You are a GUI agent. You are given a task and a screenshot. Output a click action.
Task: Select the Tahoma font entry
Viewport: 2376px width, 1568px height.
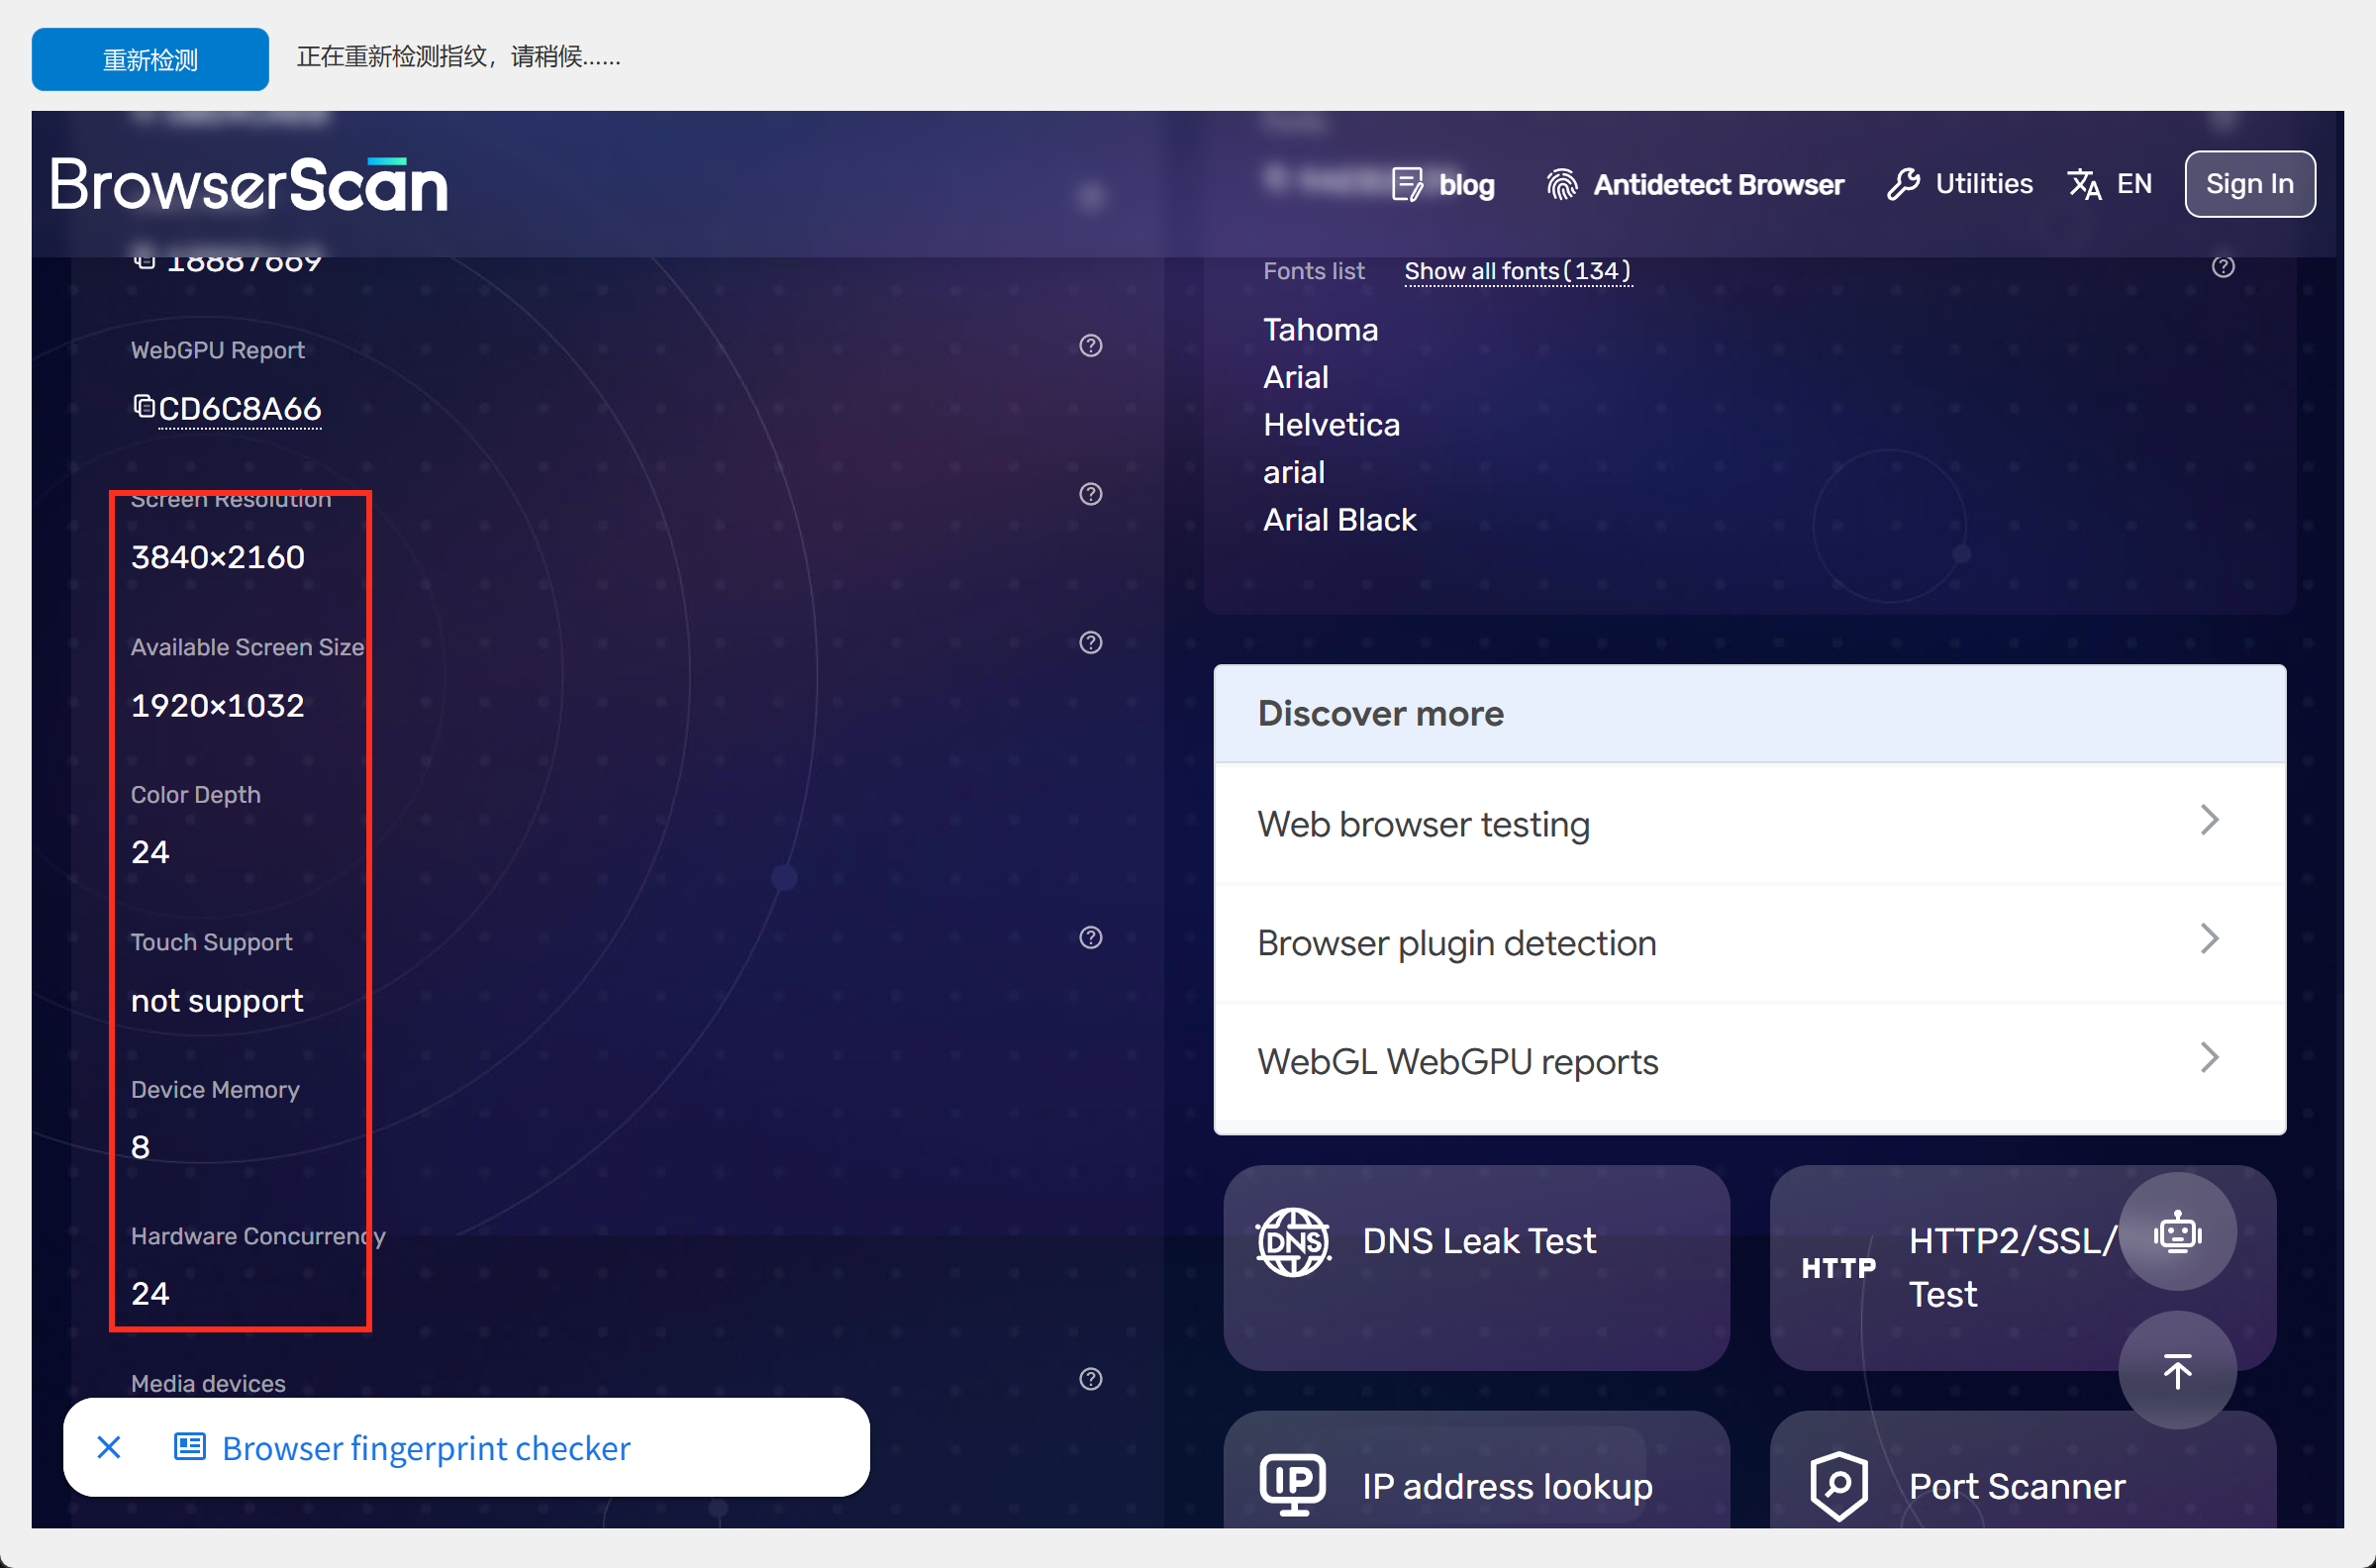click(1320, 330)
